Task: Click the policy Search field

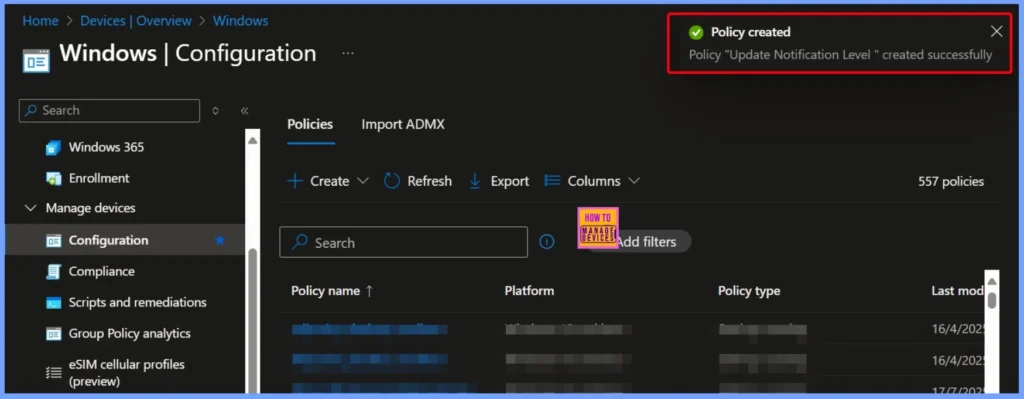Action: 404,242
